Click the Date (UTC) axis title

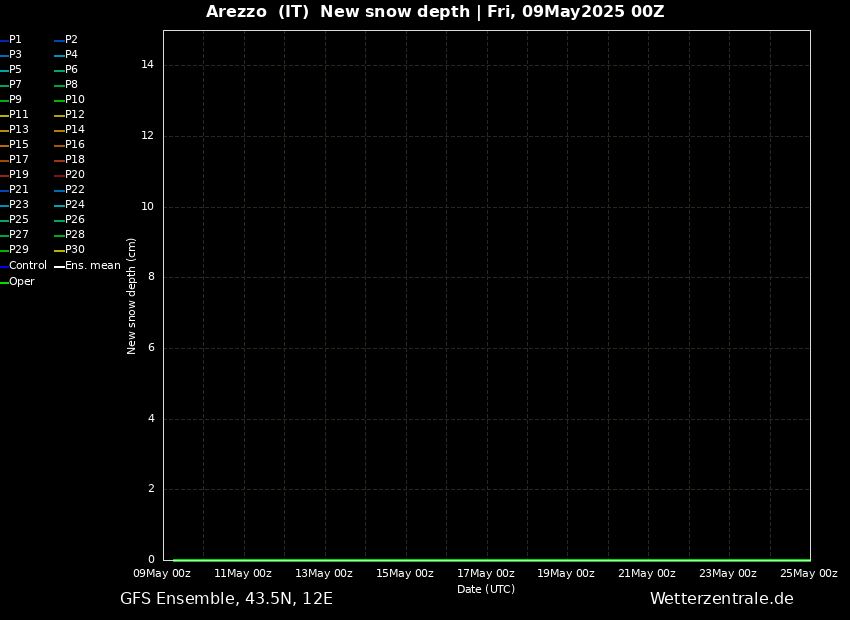[486, 590]
